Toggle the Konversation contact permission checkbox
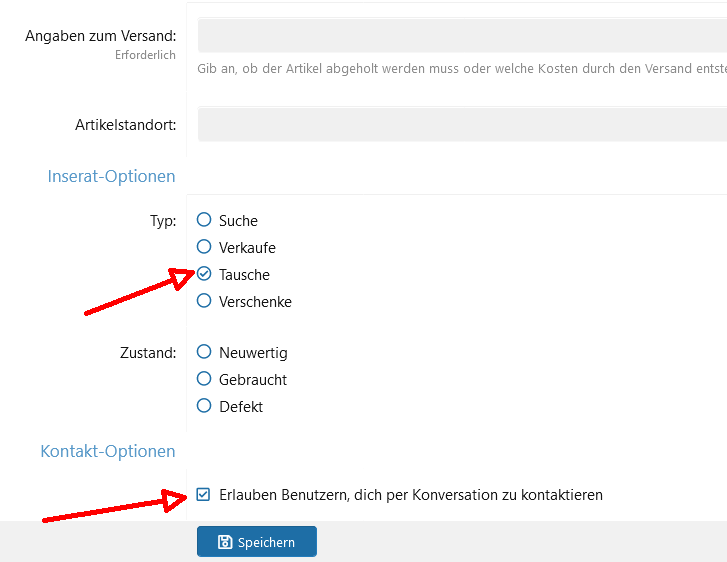Screen dimensions: 727x562 203,494
